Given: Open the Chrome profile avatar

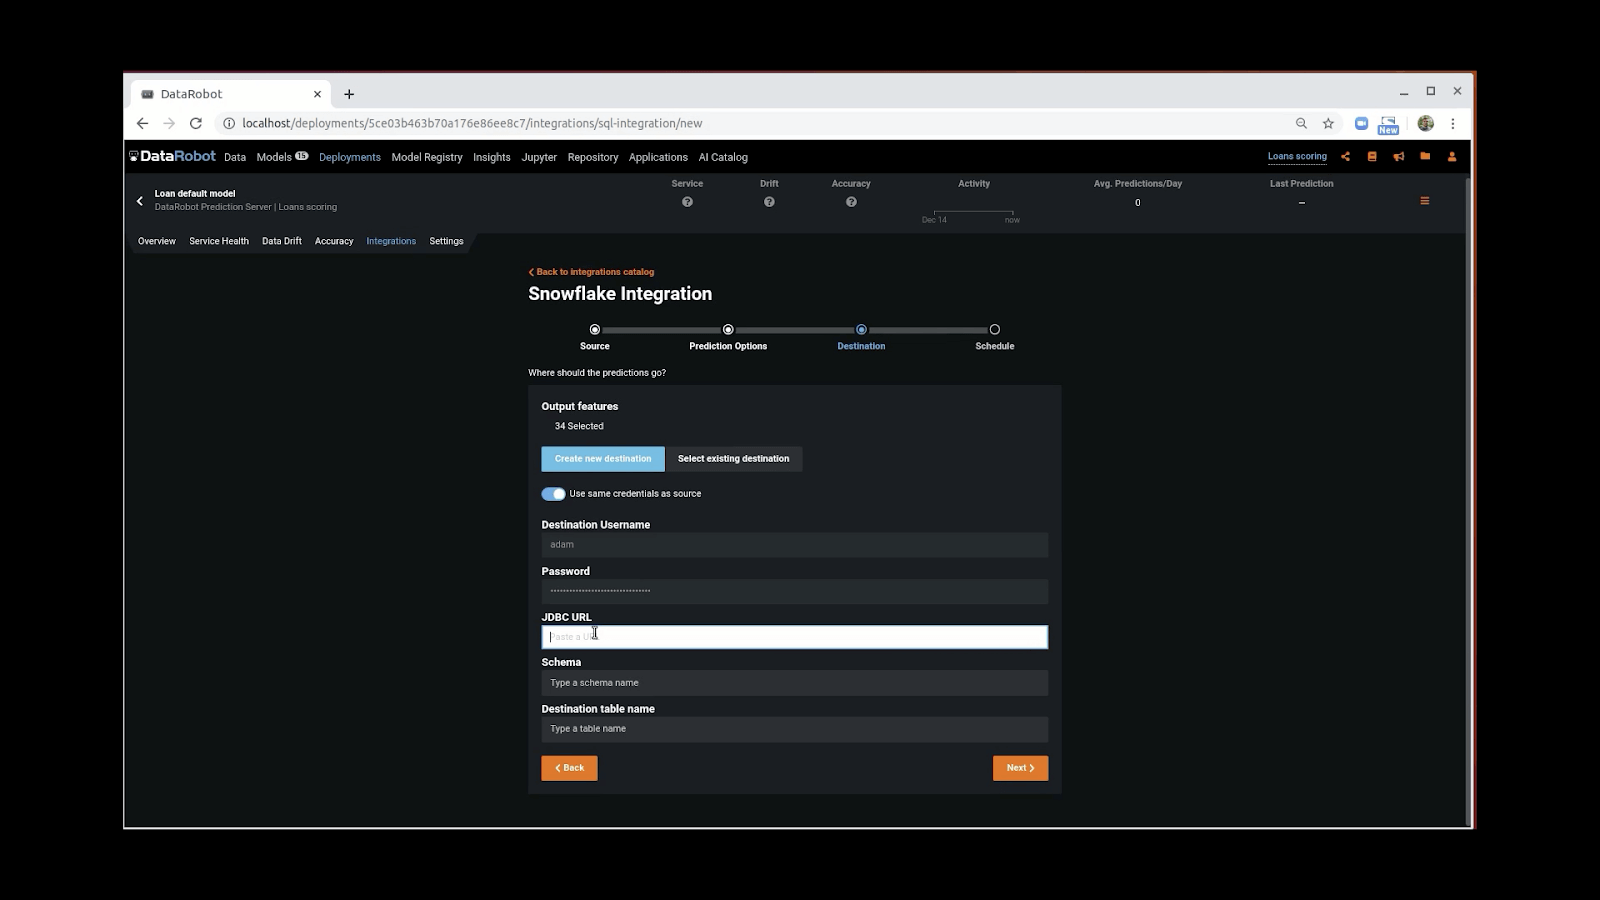Looking at the screenshot, I should click(x=1426, y=123).
